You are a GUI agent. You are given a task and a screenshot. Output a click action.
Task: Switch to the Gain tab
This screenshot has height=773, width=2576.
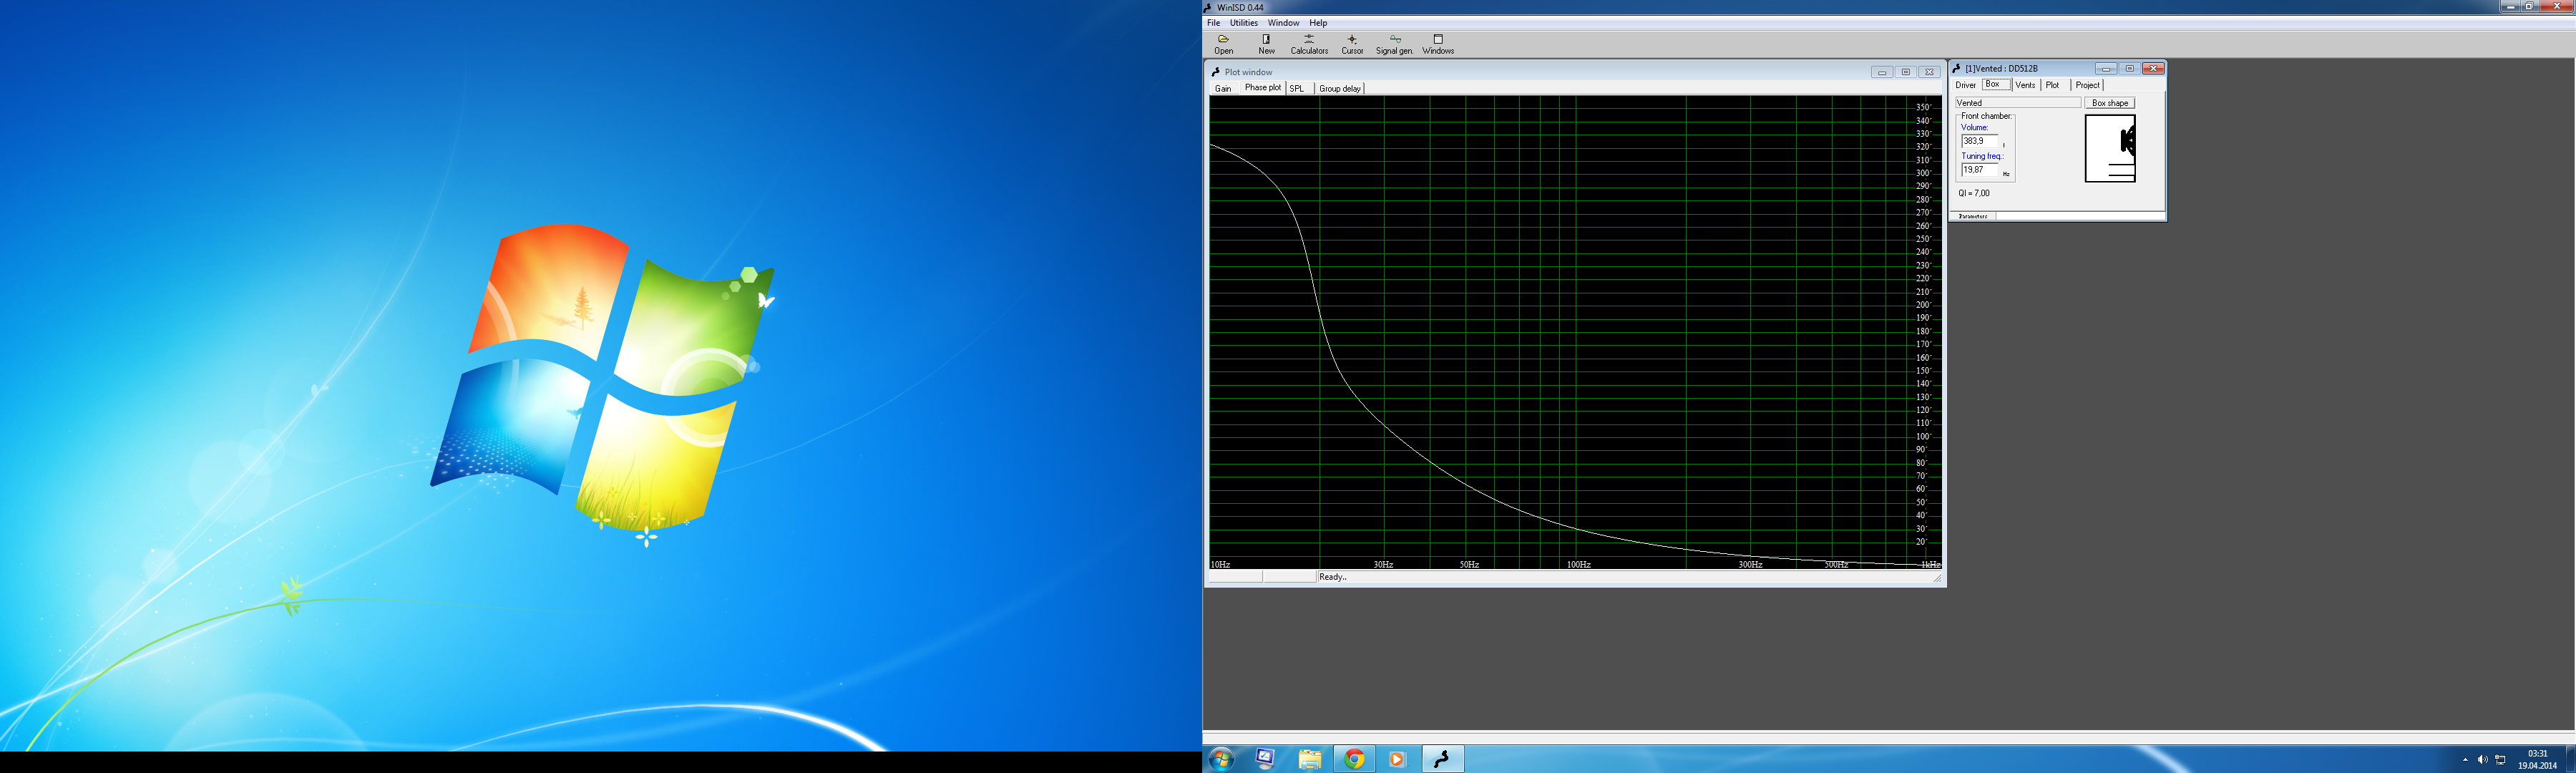click(x=1223, y=88)
